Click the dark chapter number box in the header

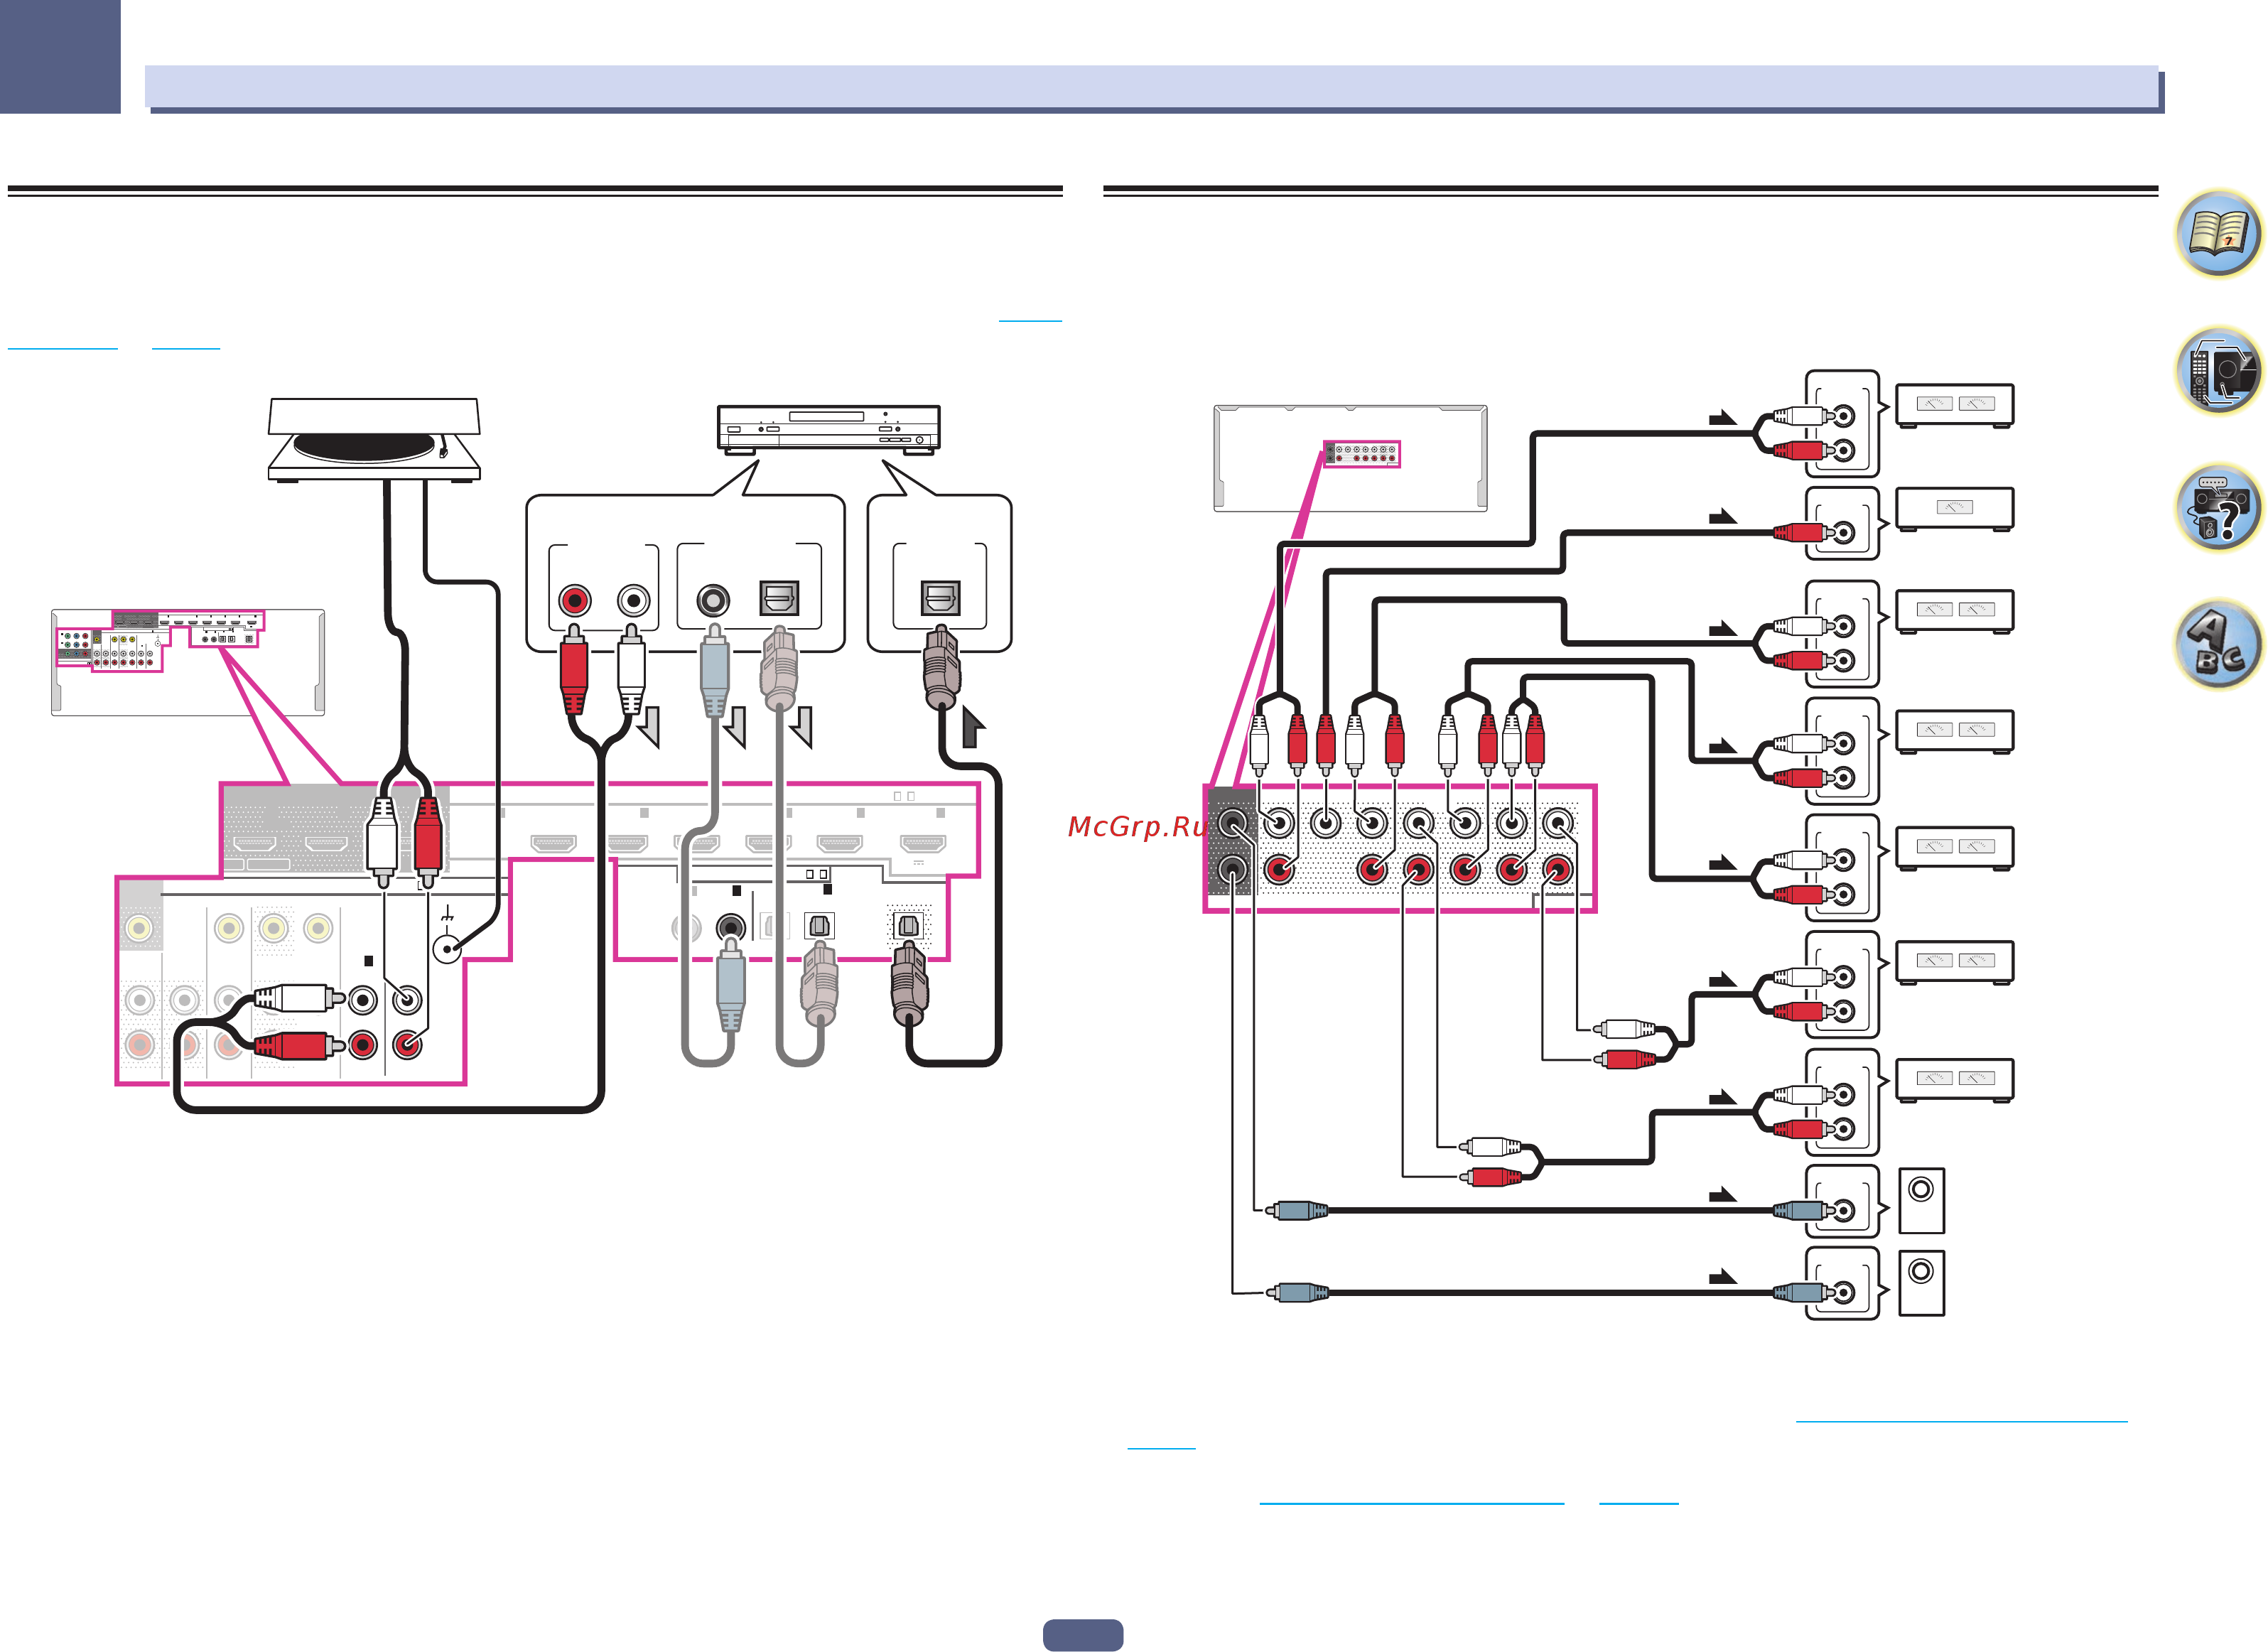[x=60, y=56]
